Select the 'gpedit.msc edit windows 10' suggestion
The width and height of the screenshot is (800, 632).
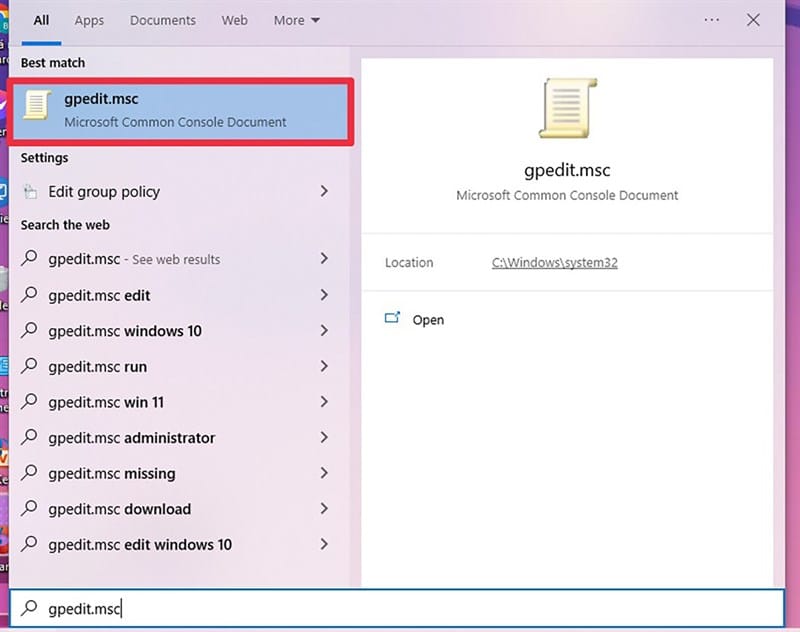(181, 545)
